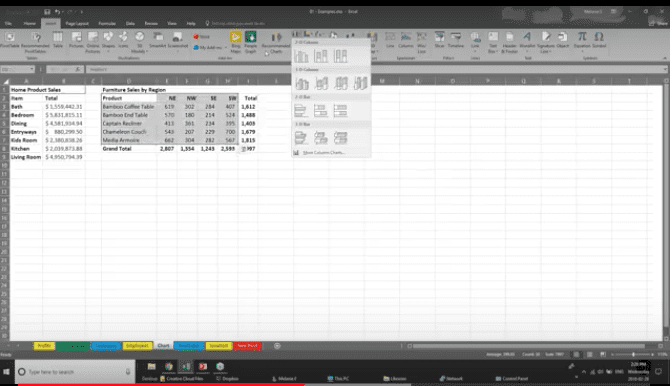This screenshot has width=672, height=386.
Task: Pick 3-D Stacked Bar chart
Action: pyautogui.click(x=321, y=138)
